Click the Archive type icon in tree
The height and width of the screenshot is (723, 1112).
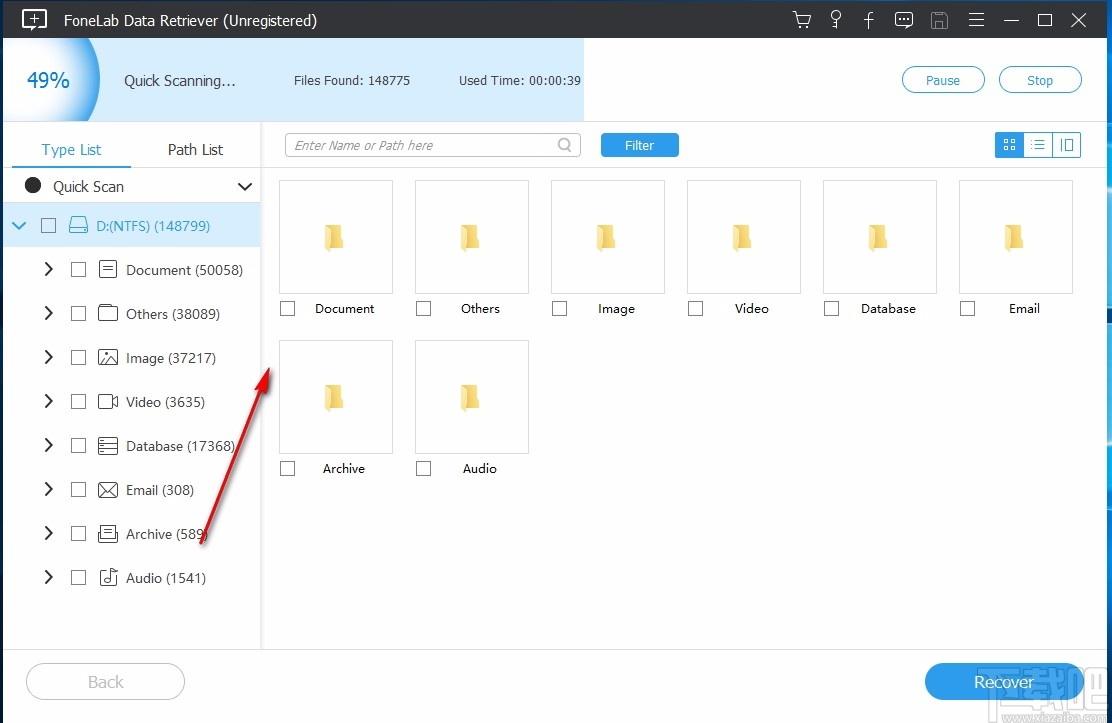pyautogui.click(x=108, y=534)
